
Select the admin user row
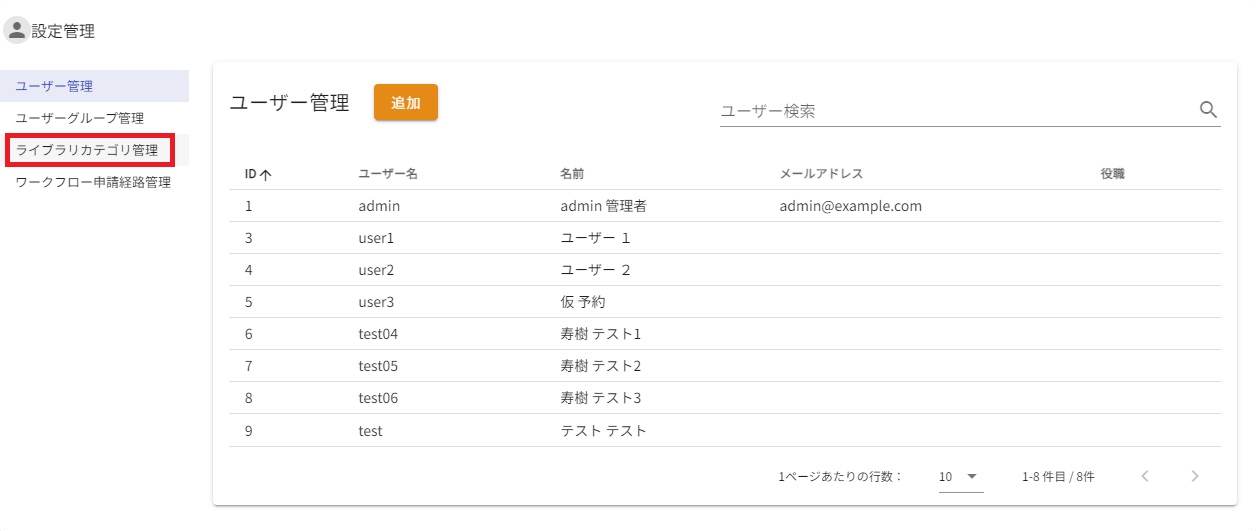click(380, 206)
